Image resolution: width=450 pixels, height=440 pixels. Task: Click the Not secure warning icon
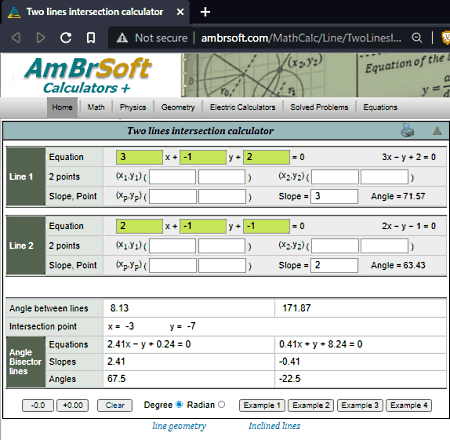122,38
